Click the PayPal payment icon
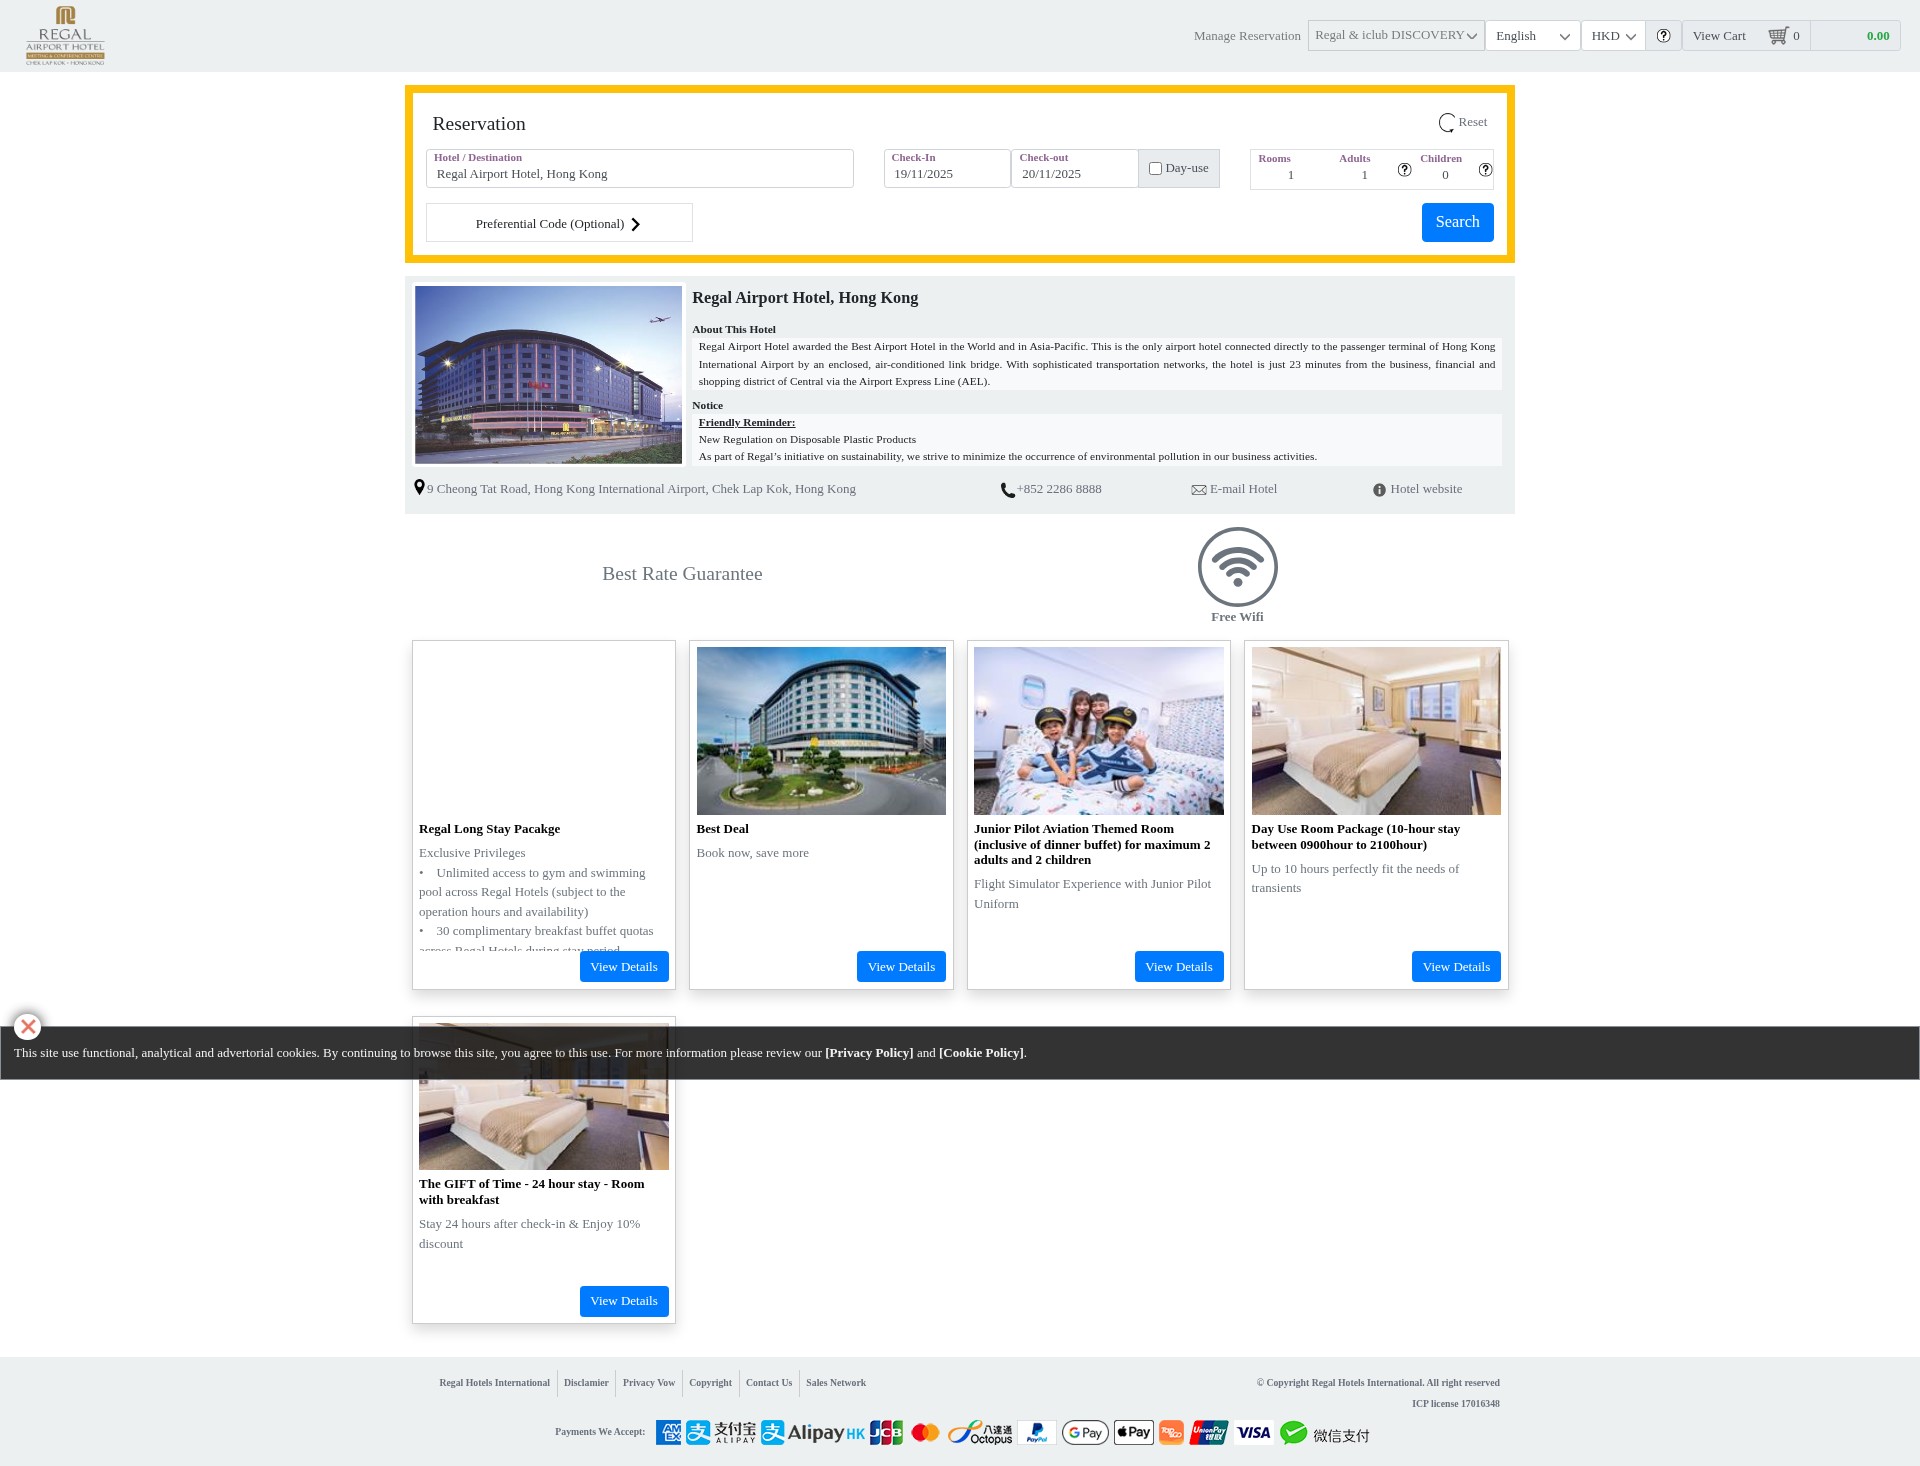 1037,1433
